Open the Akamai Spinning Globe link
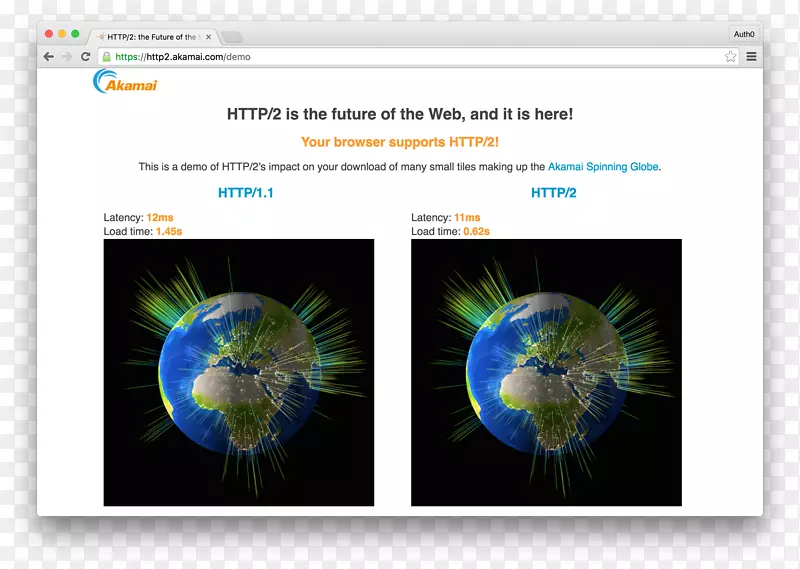 click(603, 167)
